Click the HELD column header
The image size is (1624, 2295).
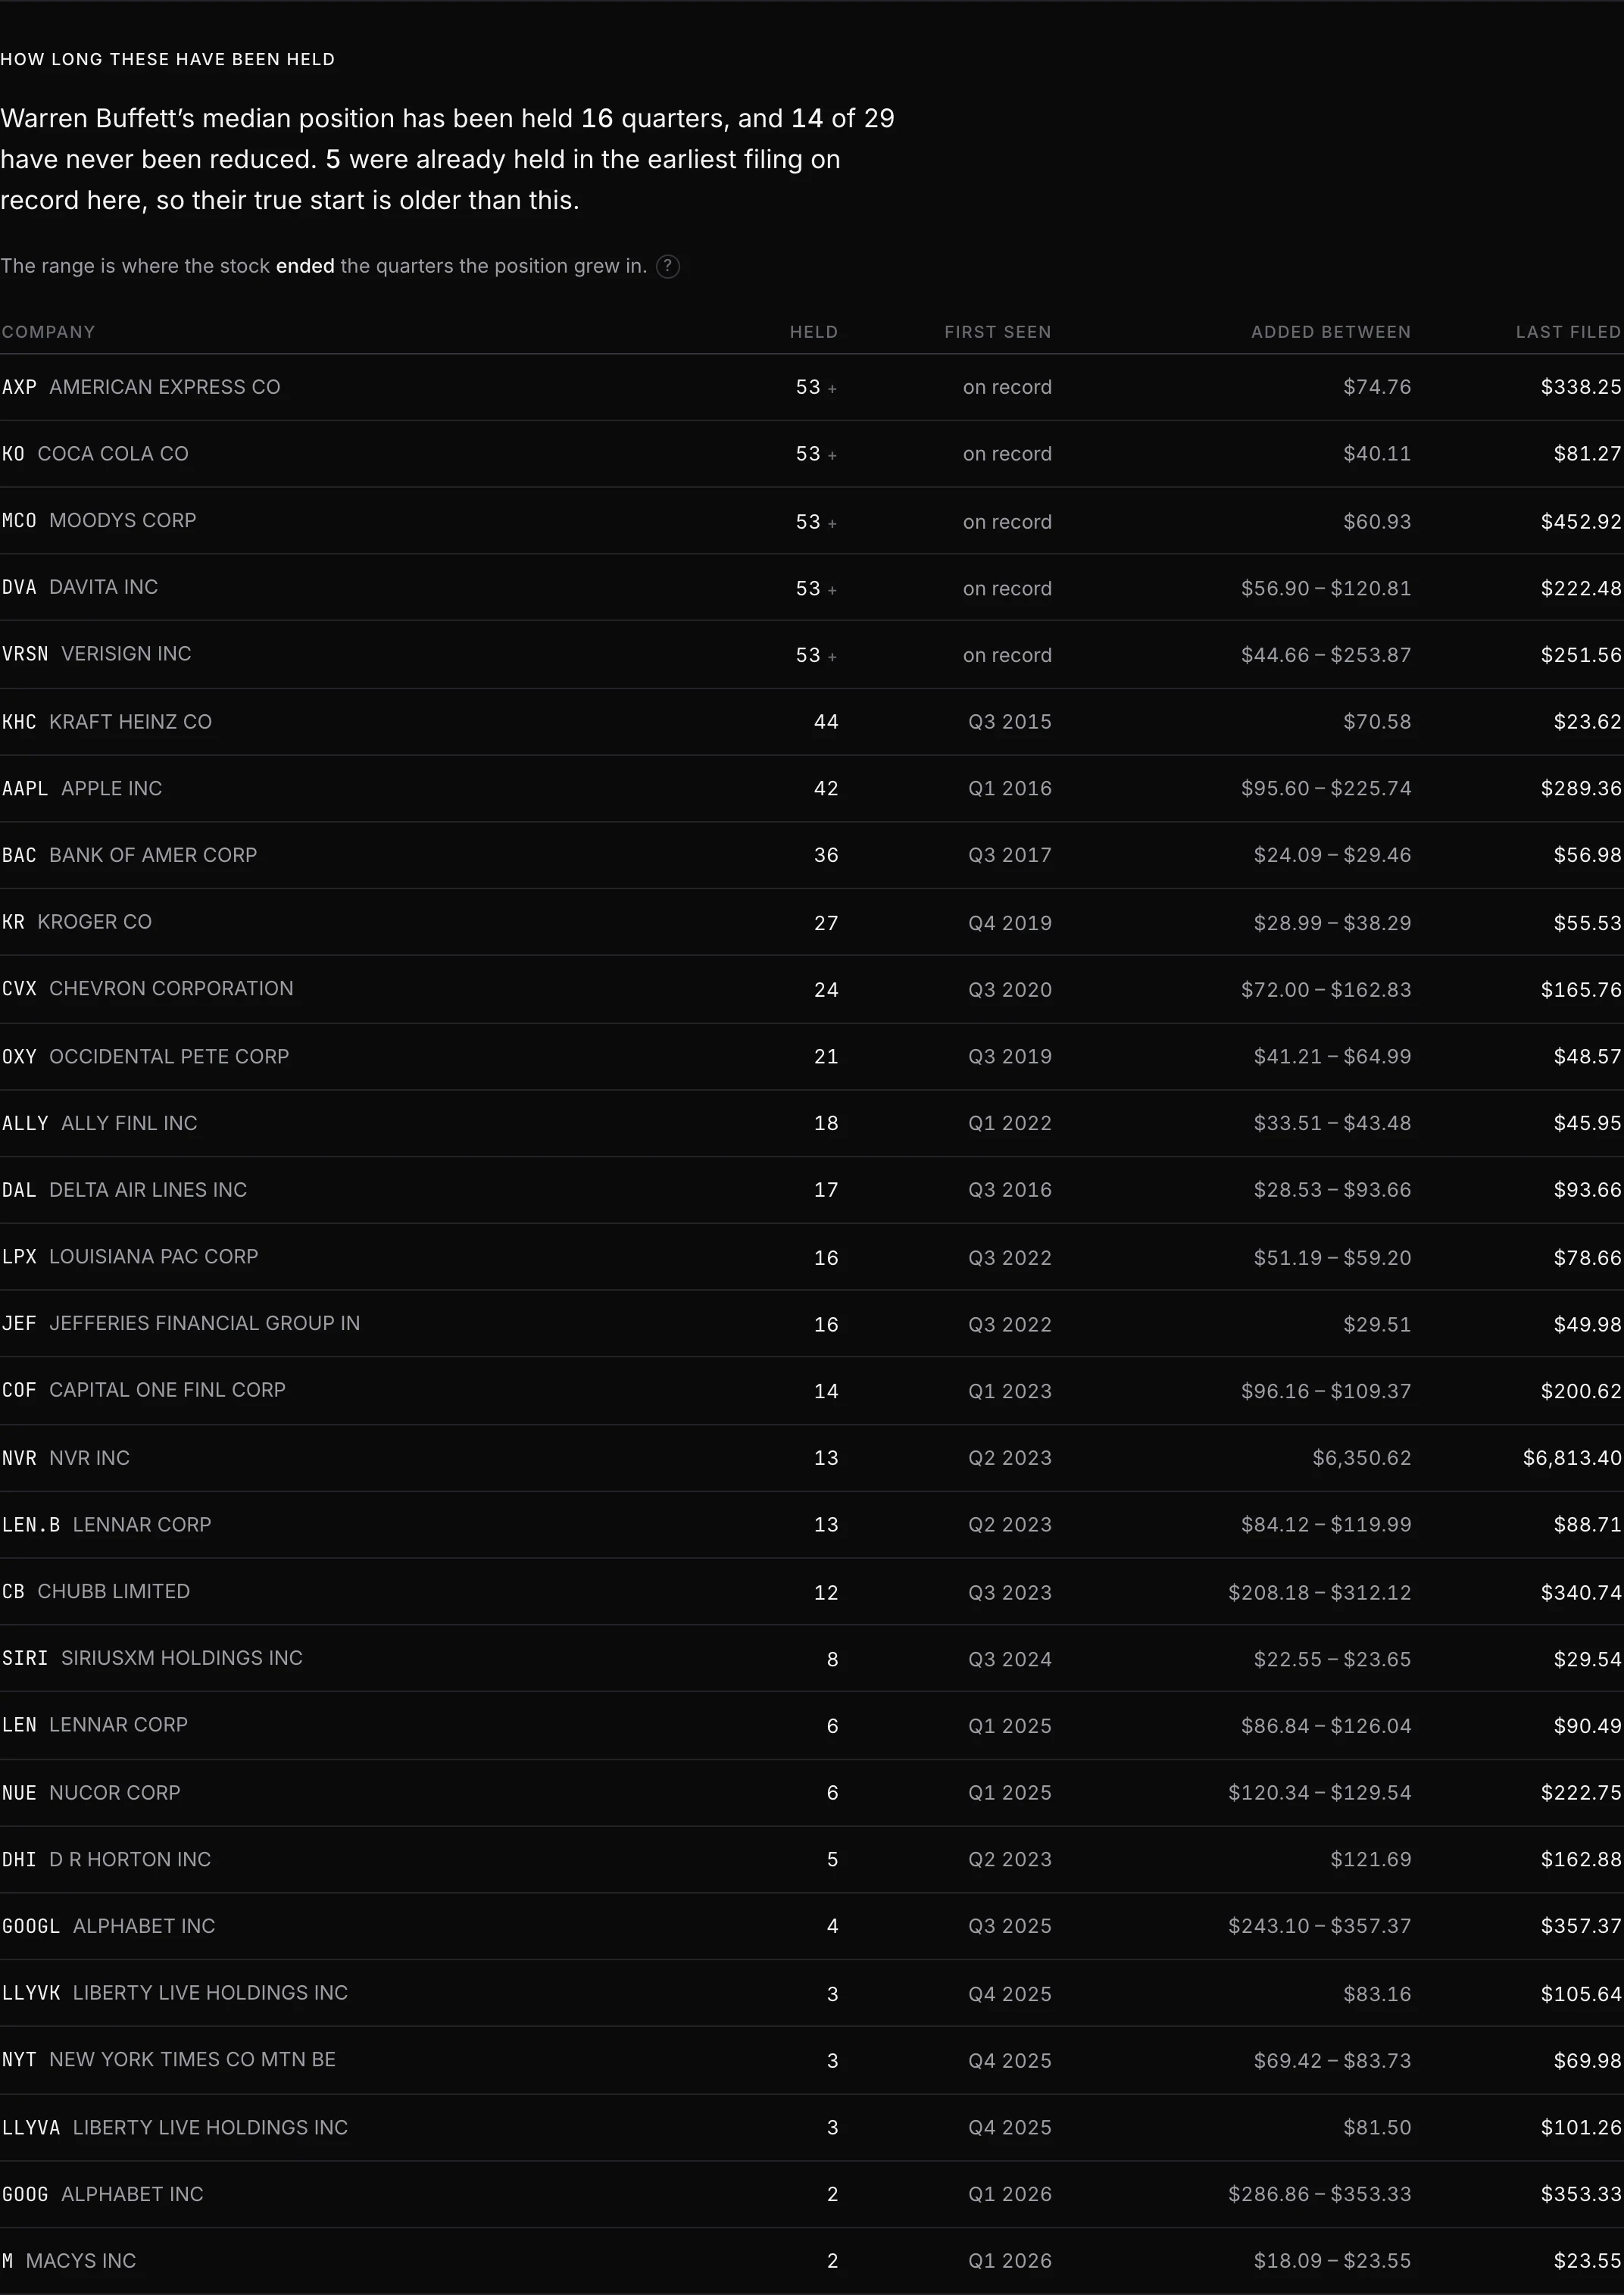click(x=814, y=332)
